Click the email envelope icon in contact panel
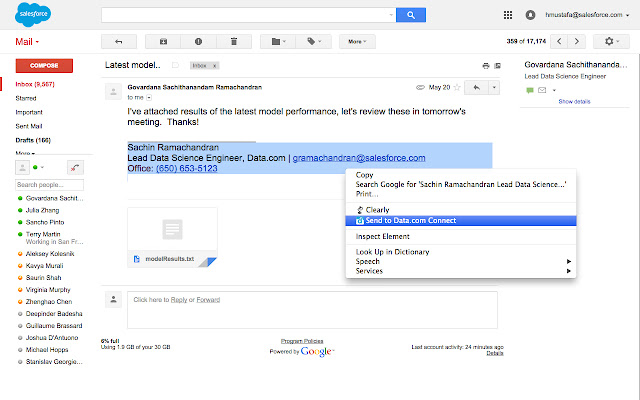Image resolution: width=640 pixels, height=400 pixels. 542,90
